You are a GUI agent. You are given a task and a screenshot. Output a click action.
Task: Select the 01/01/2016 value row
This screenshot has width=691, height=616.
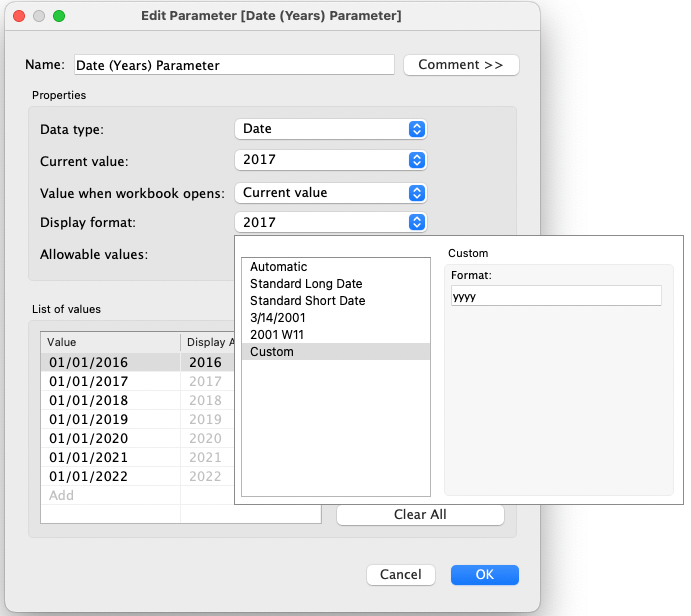(89, 362)
